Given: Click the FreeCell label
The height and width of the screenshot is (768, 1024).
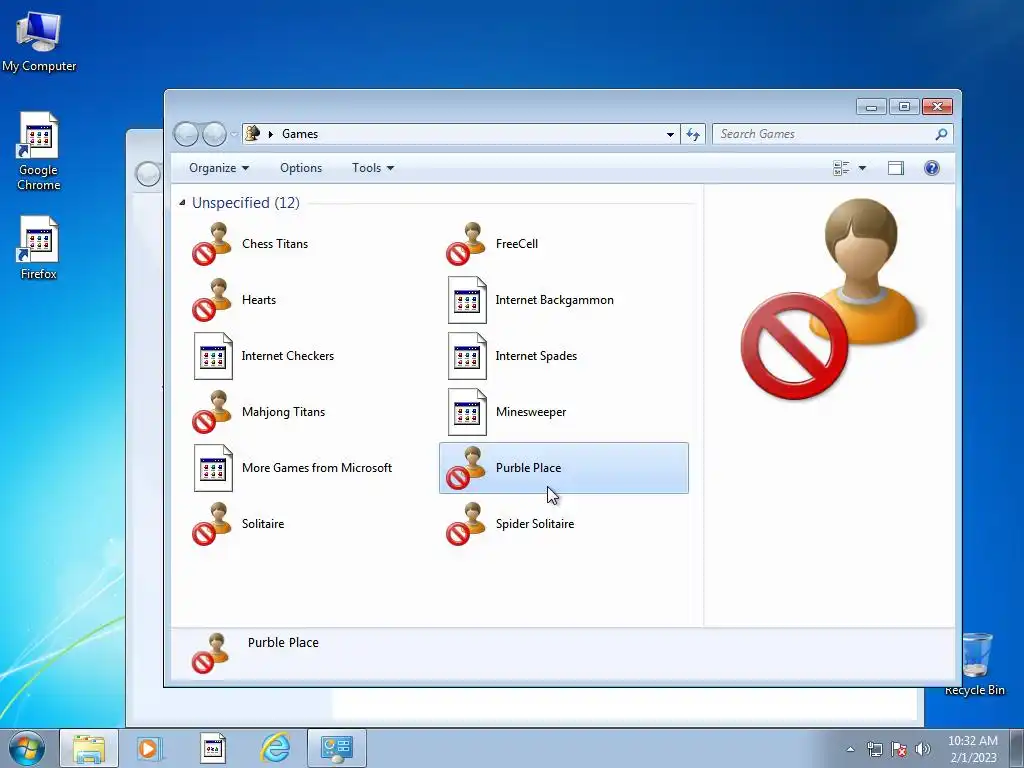Looking at the screenshot, I should point(517,244).
